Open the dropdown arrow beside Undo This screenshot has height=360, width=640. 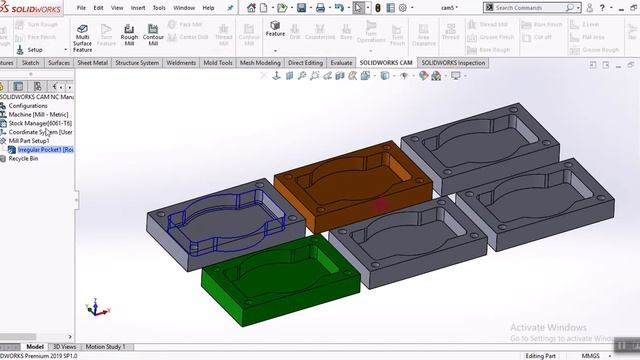pyautogui.click(x=348, y=7)
